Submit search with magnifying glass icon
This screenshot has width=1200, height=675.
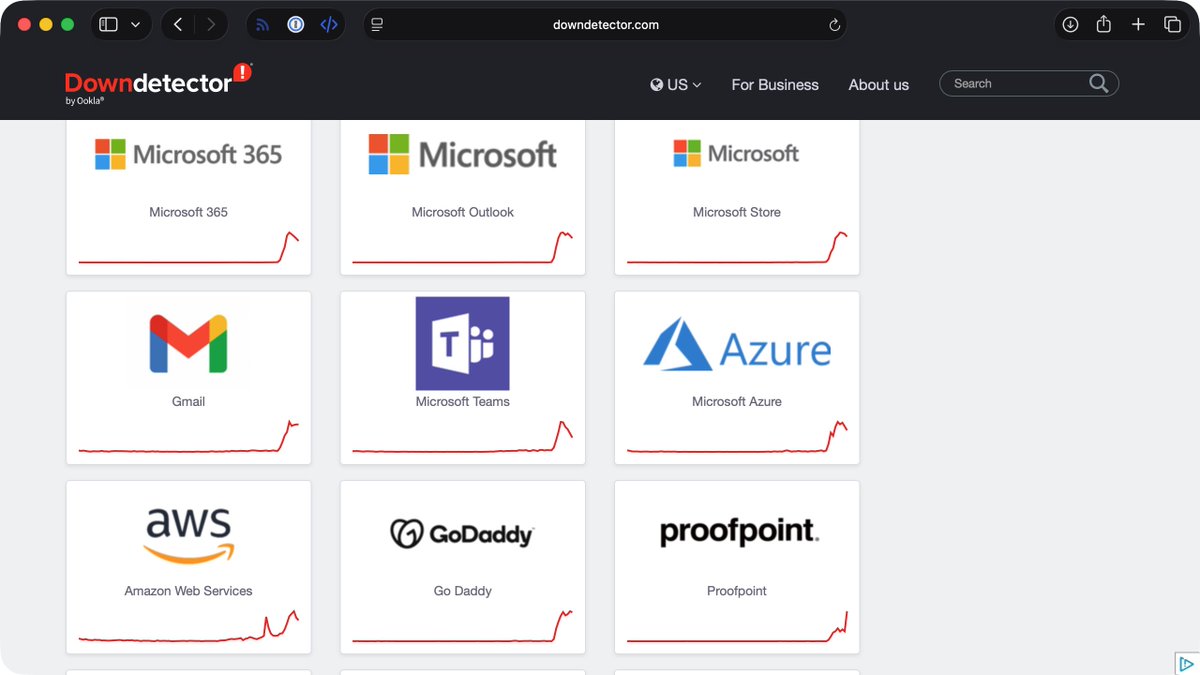click(x=1099, y=84)
